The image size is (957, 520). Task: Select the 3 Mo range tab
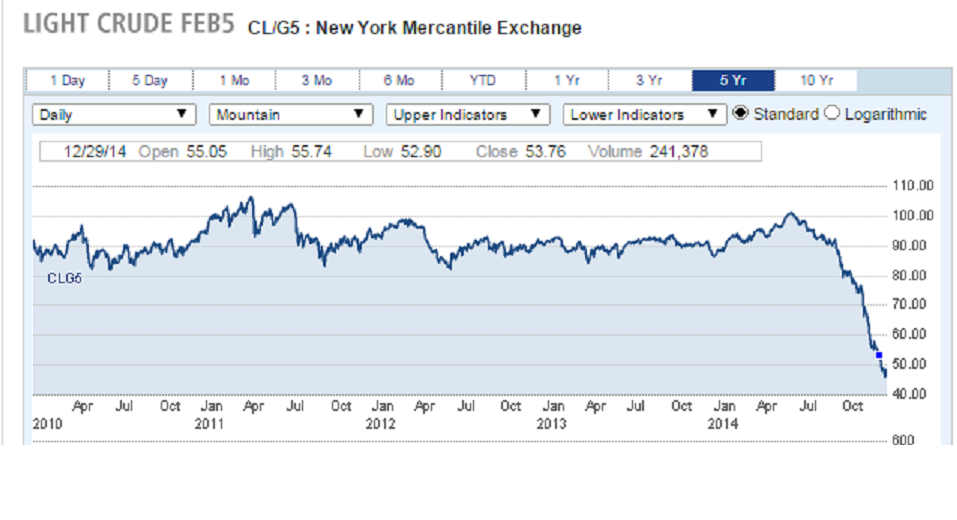(316, 81)
